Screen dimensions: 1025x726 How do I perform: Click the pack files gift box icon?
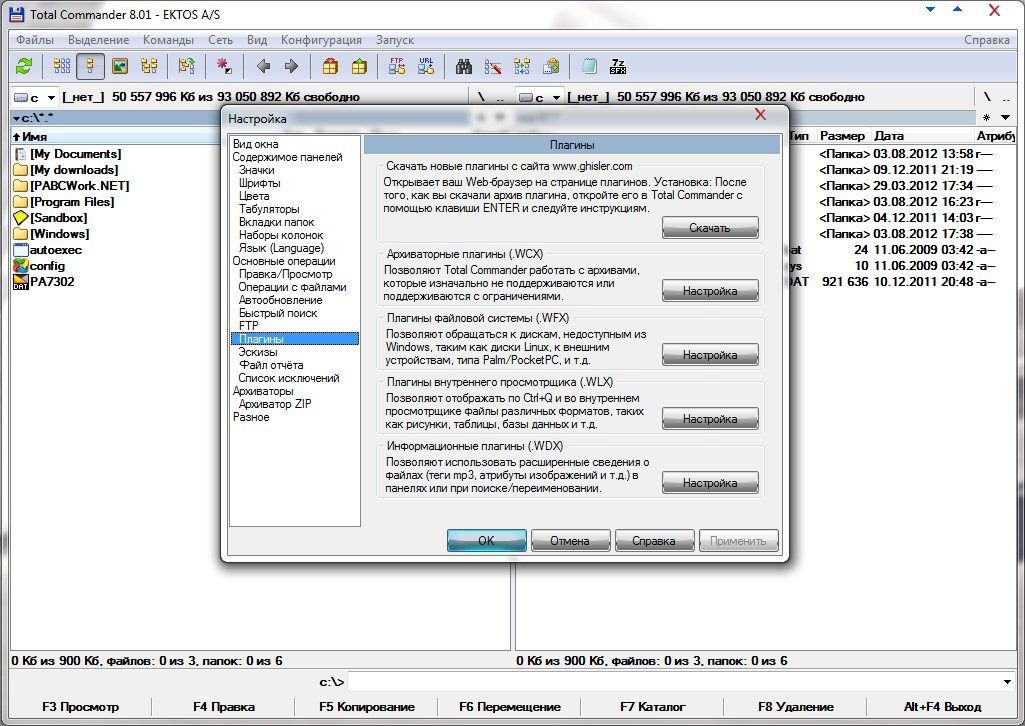(330, 67)
